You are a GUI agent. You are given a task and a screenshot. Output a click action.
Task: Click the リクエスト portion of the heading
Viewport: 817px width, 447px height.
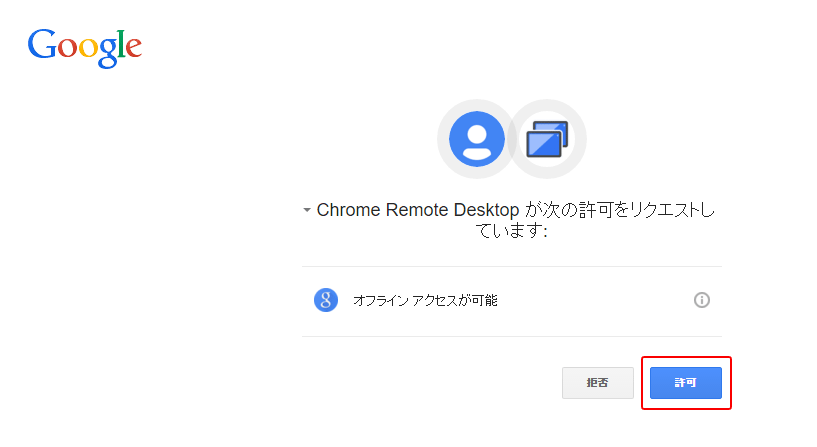pos(665,210)
